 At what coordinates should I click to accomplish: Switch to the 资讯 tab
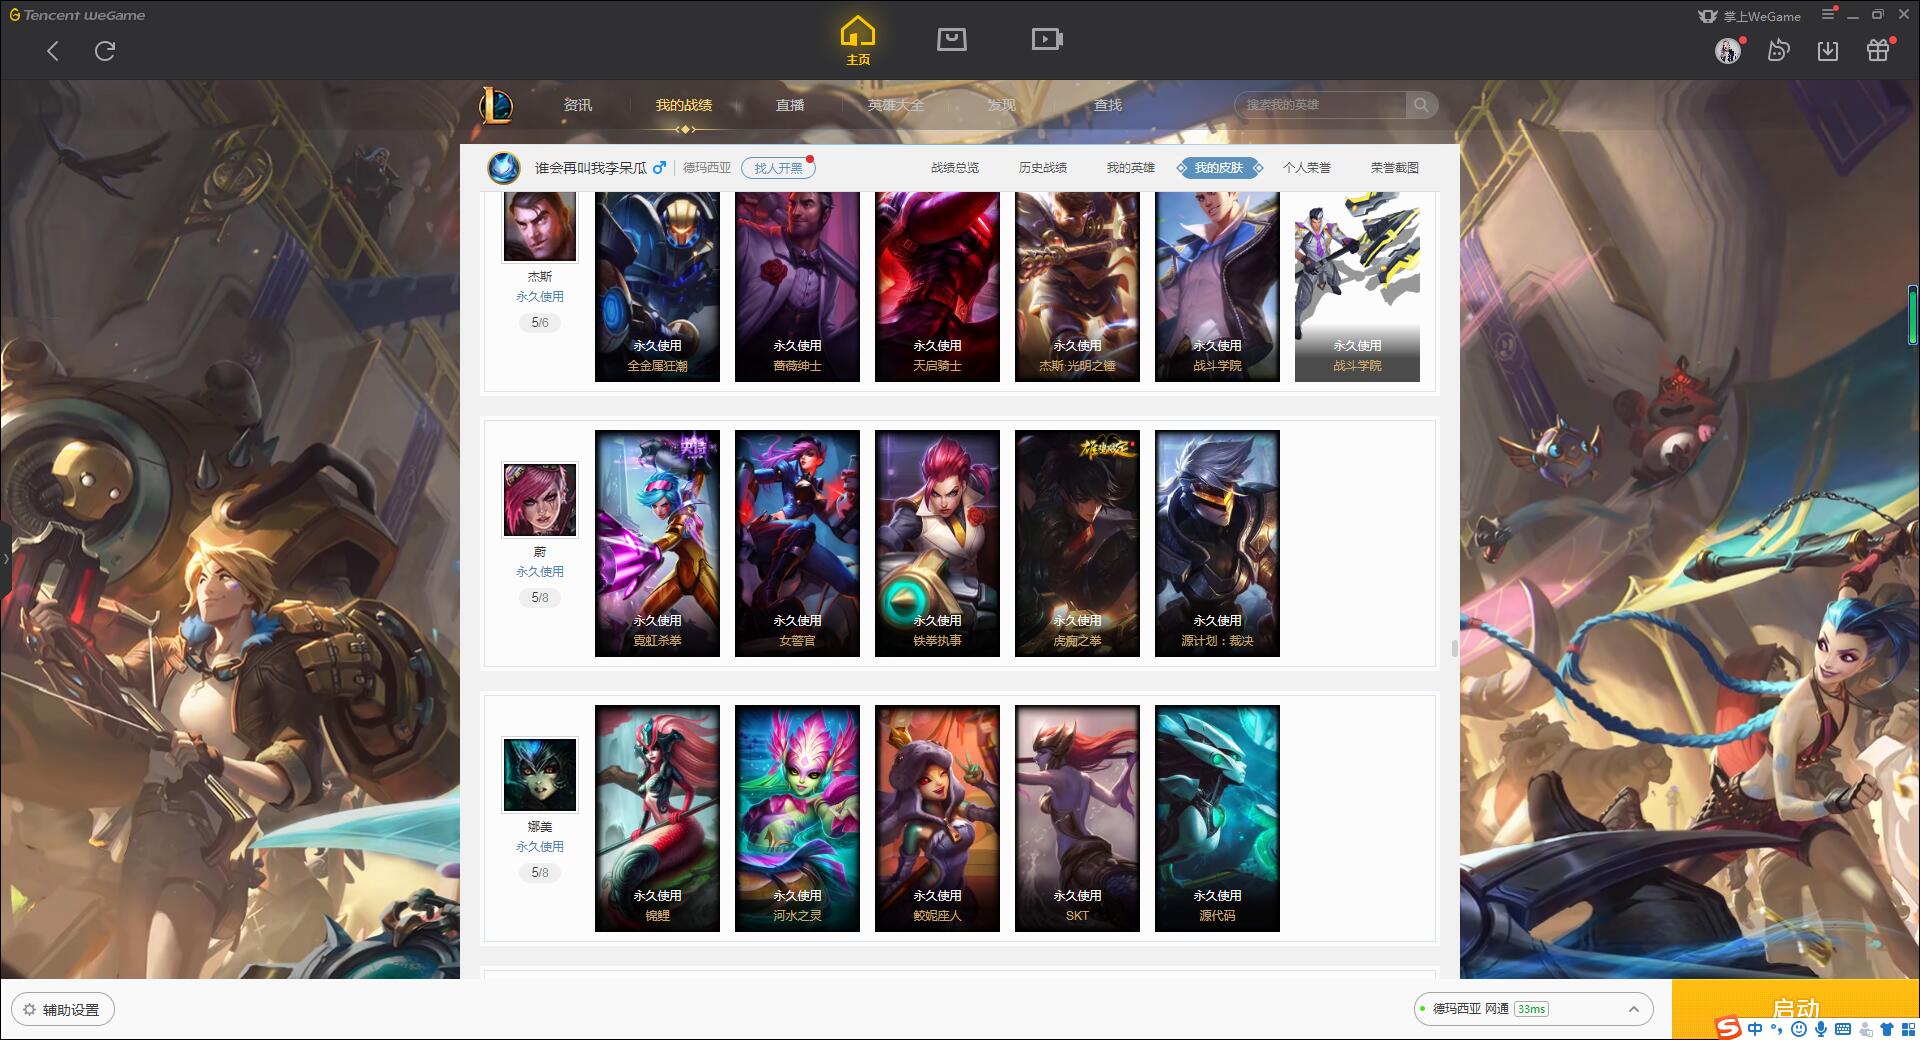coord(578,105)
